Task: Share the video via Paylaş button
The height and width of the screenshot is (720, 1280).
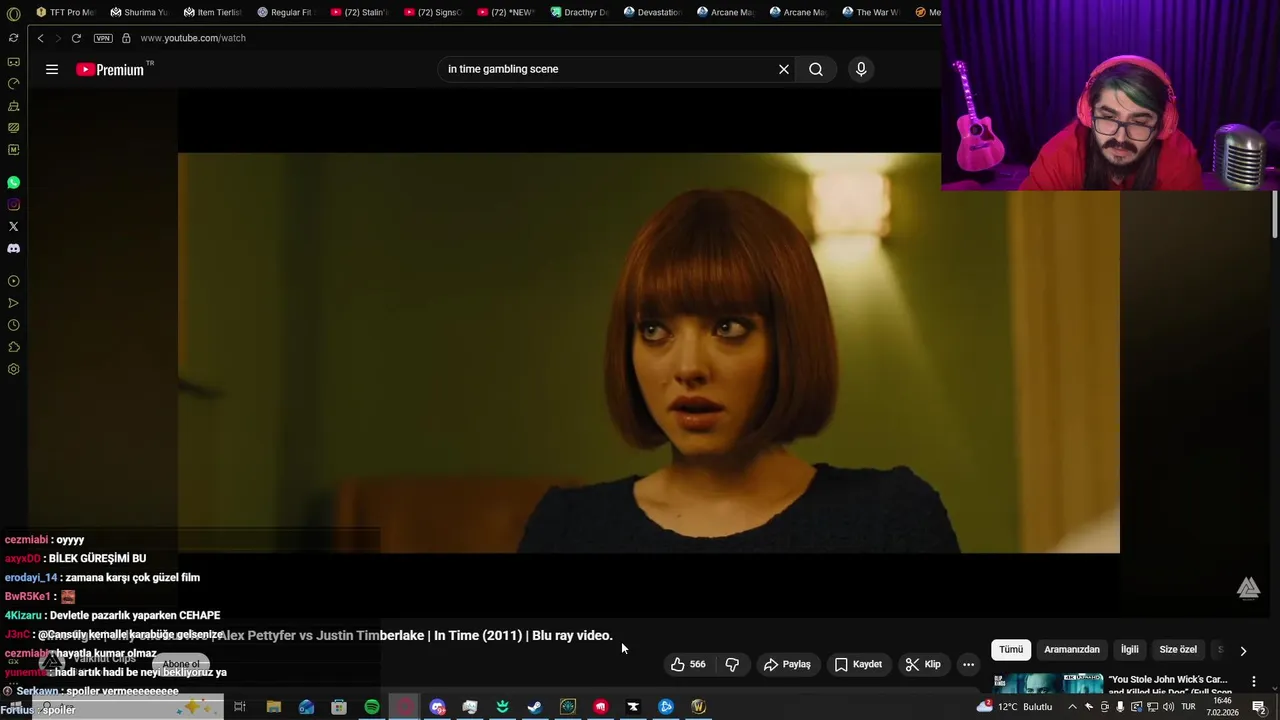Action: point(787,664)
